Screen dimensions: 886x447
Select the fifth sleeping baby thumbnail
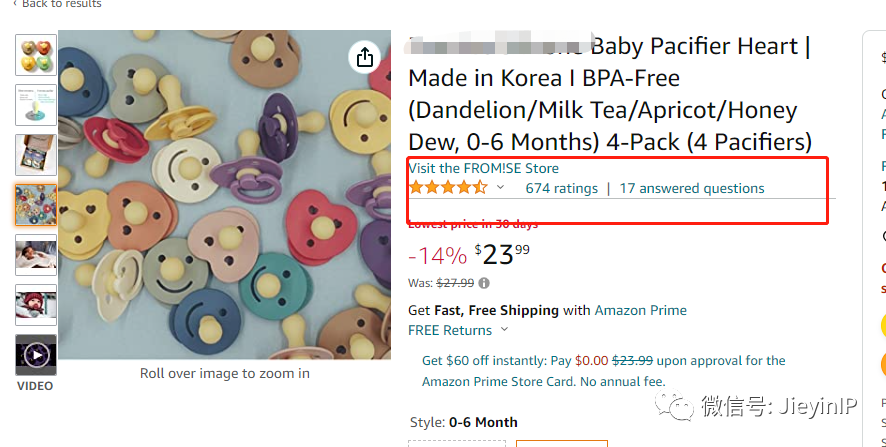point(36,255)
